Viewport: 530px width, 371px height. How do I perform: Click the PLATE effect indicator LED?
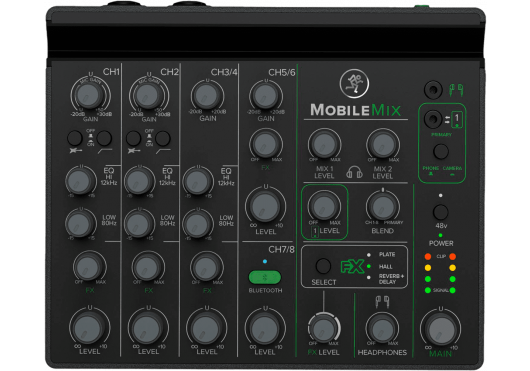[x=369, y=254]
